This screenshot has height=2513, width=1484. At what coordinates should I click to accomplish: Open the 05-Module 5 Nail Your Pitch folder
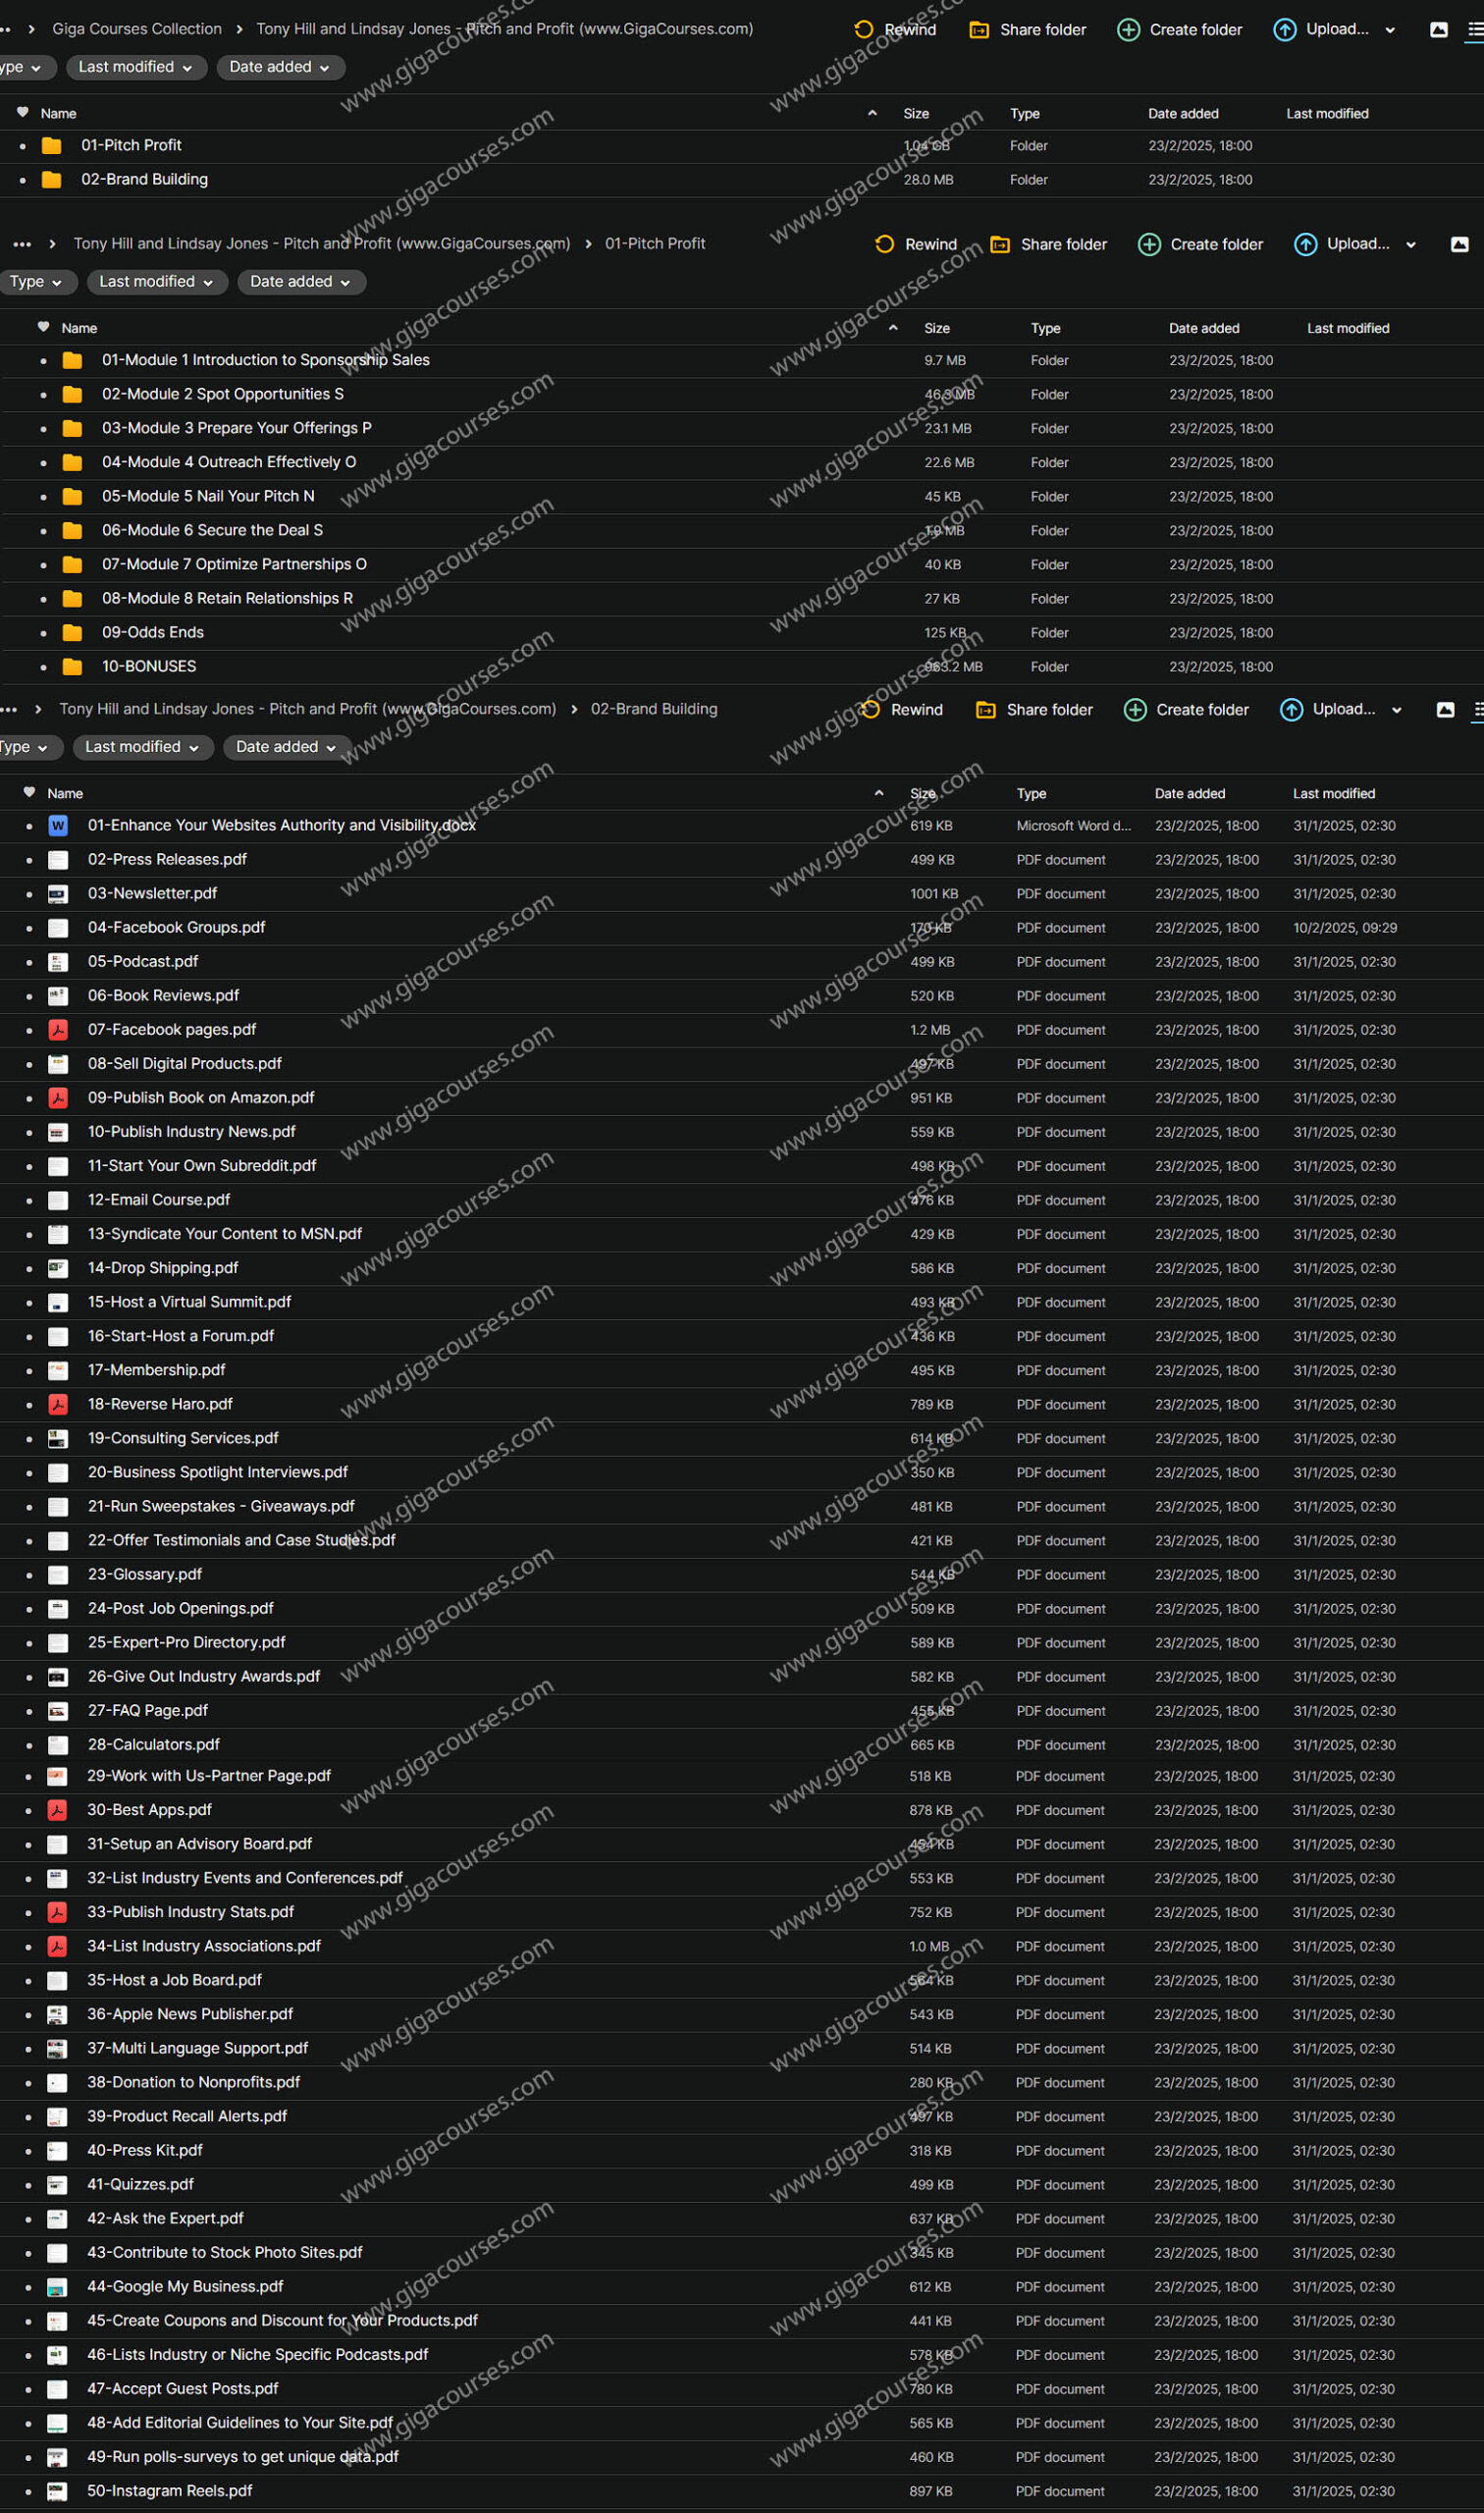point(208,497)
